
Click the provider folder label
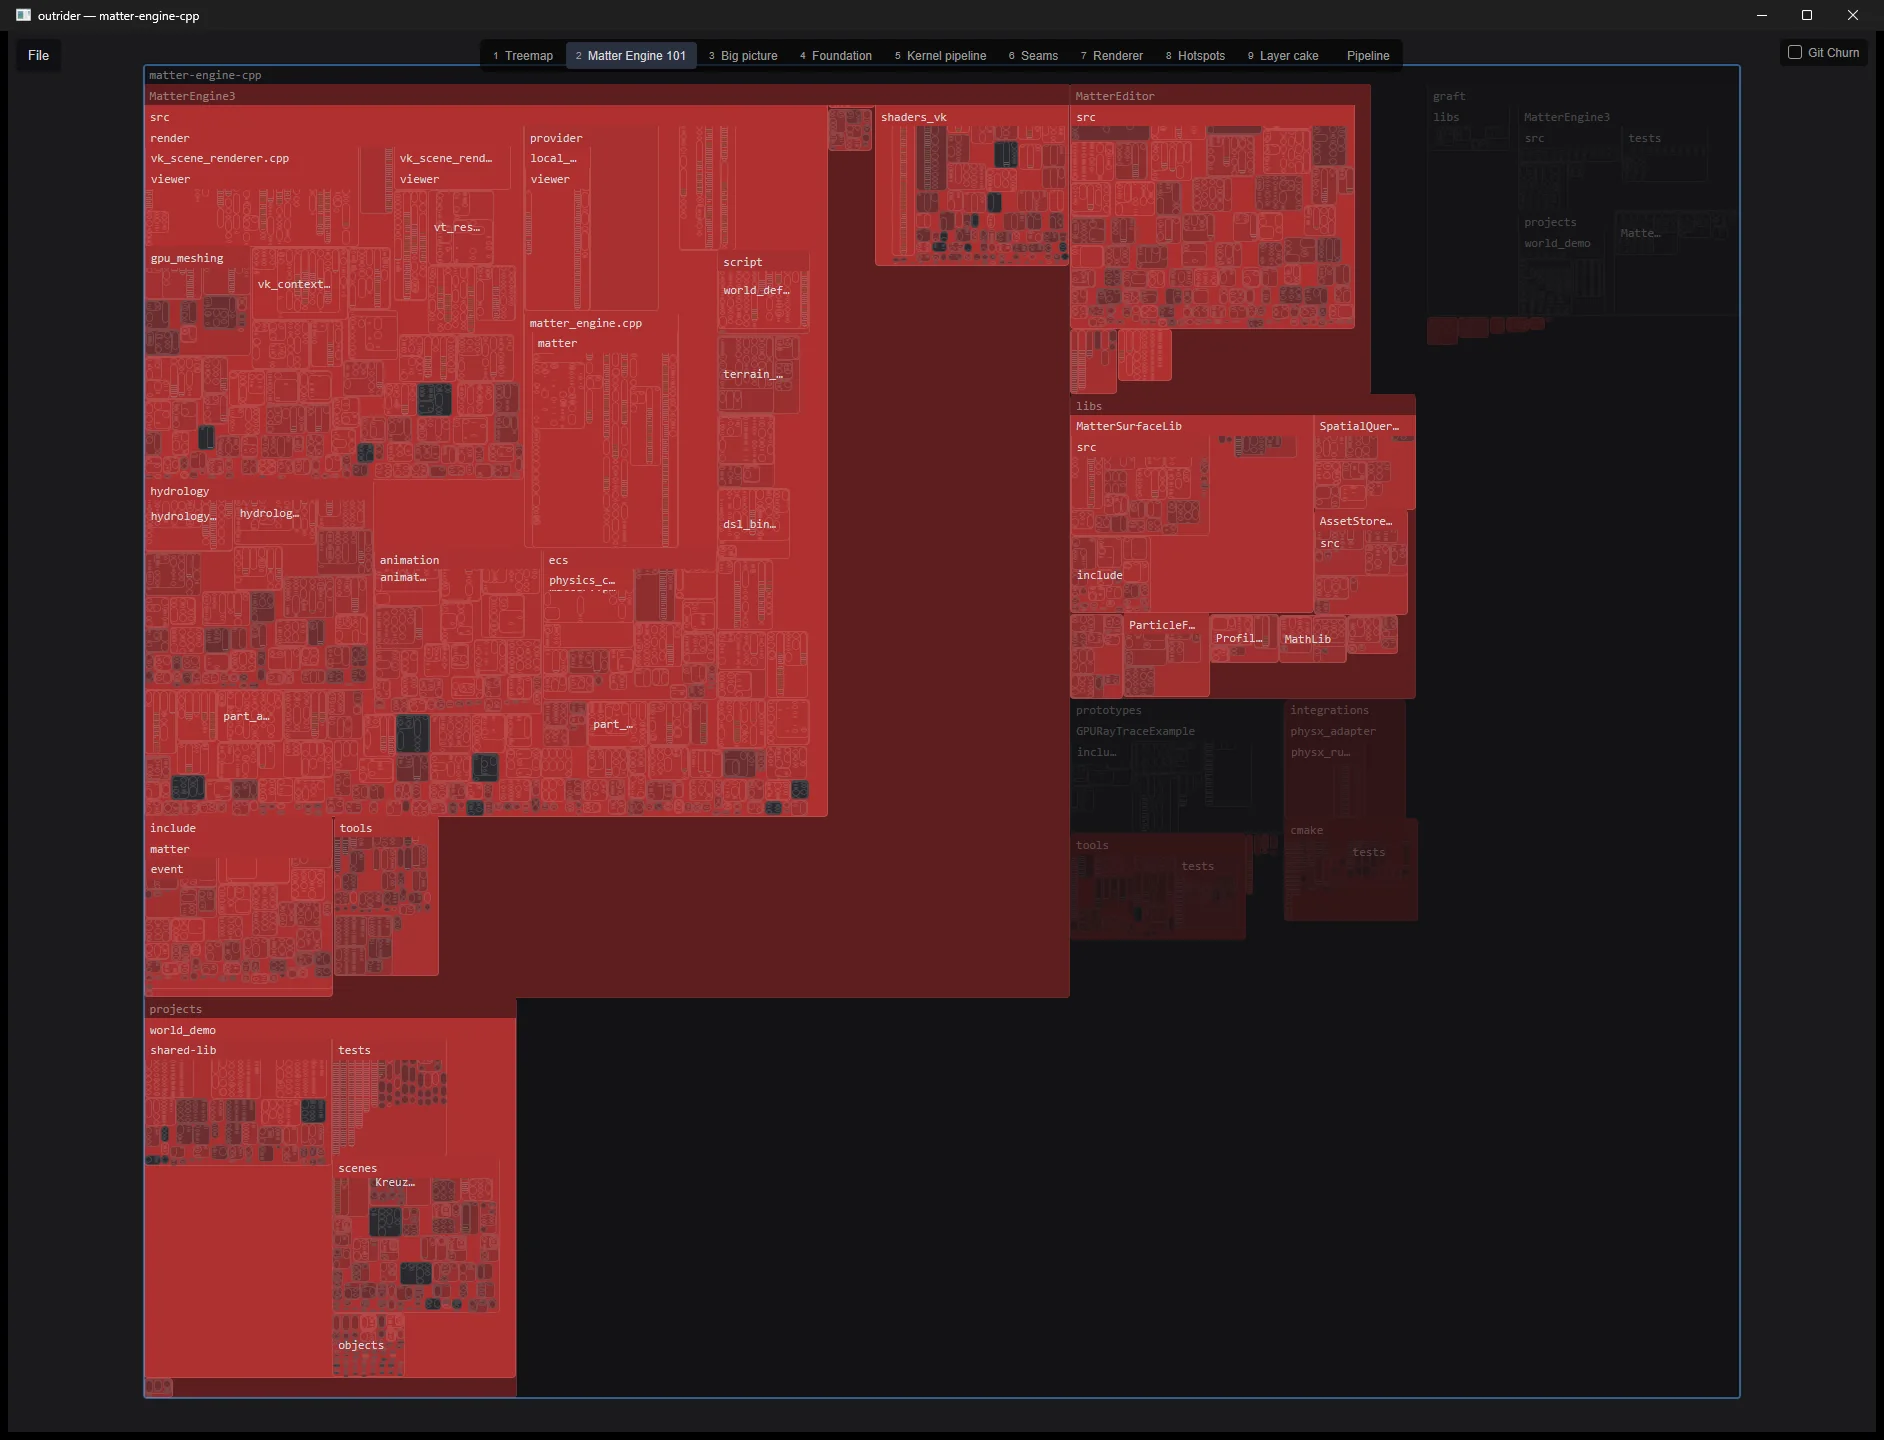pos(556,138)
